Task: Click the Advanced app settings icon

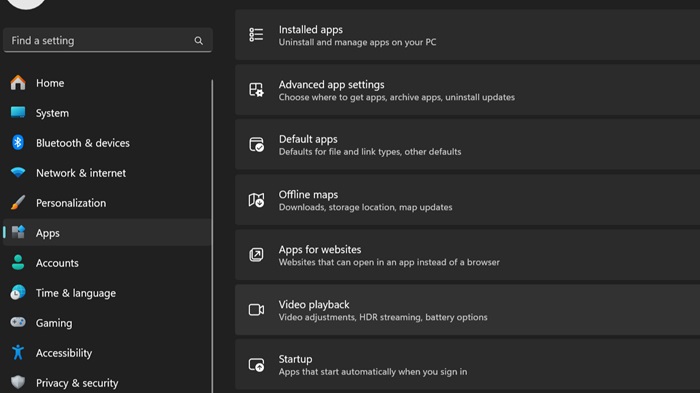Action: pyautogui.click(x=256, y=90)
